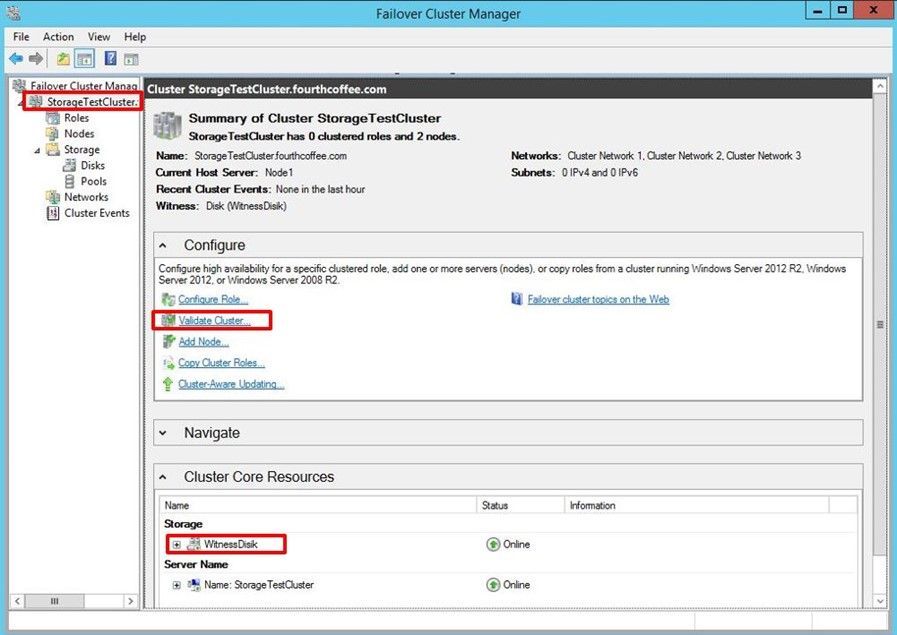Viewport: 897px width, 635px height.
Task: Click Validate Cluster link
Action: [x=215, y=320]
